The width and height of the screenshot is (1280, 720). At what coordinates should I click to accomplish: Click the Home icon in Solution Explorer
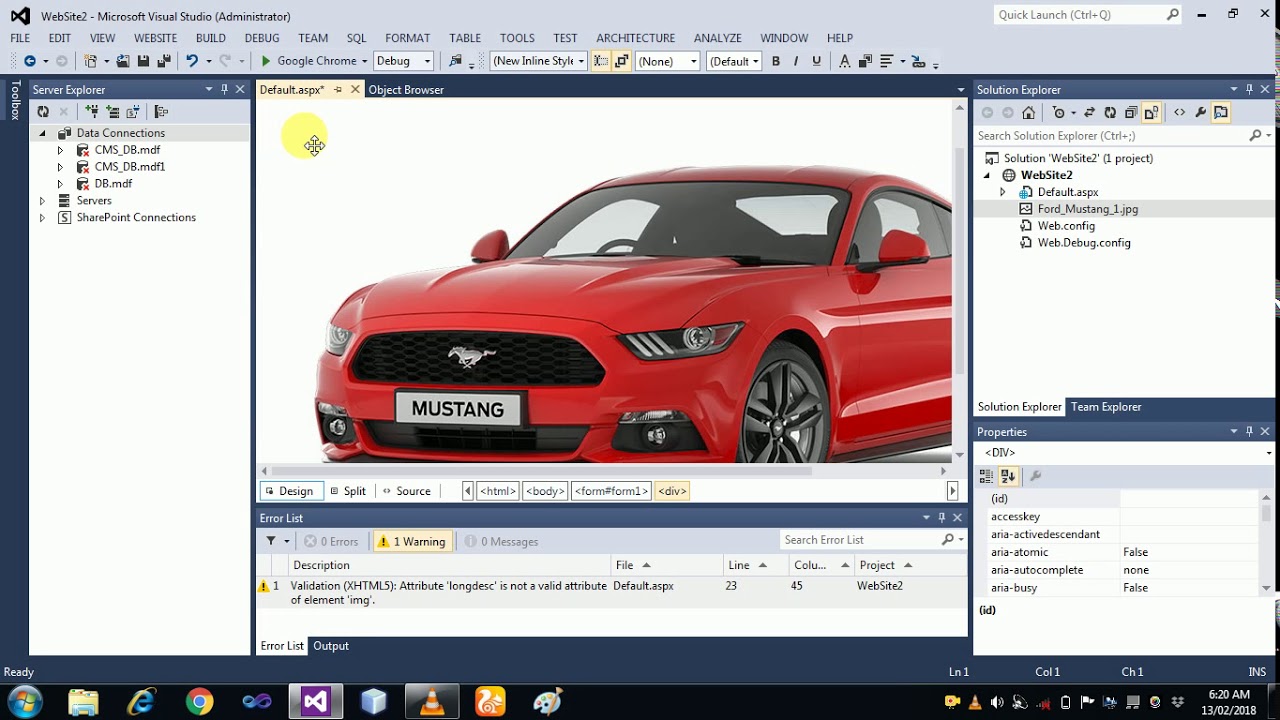point(1029,113)
